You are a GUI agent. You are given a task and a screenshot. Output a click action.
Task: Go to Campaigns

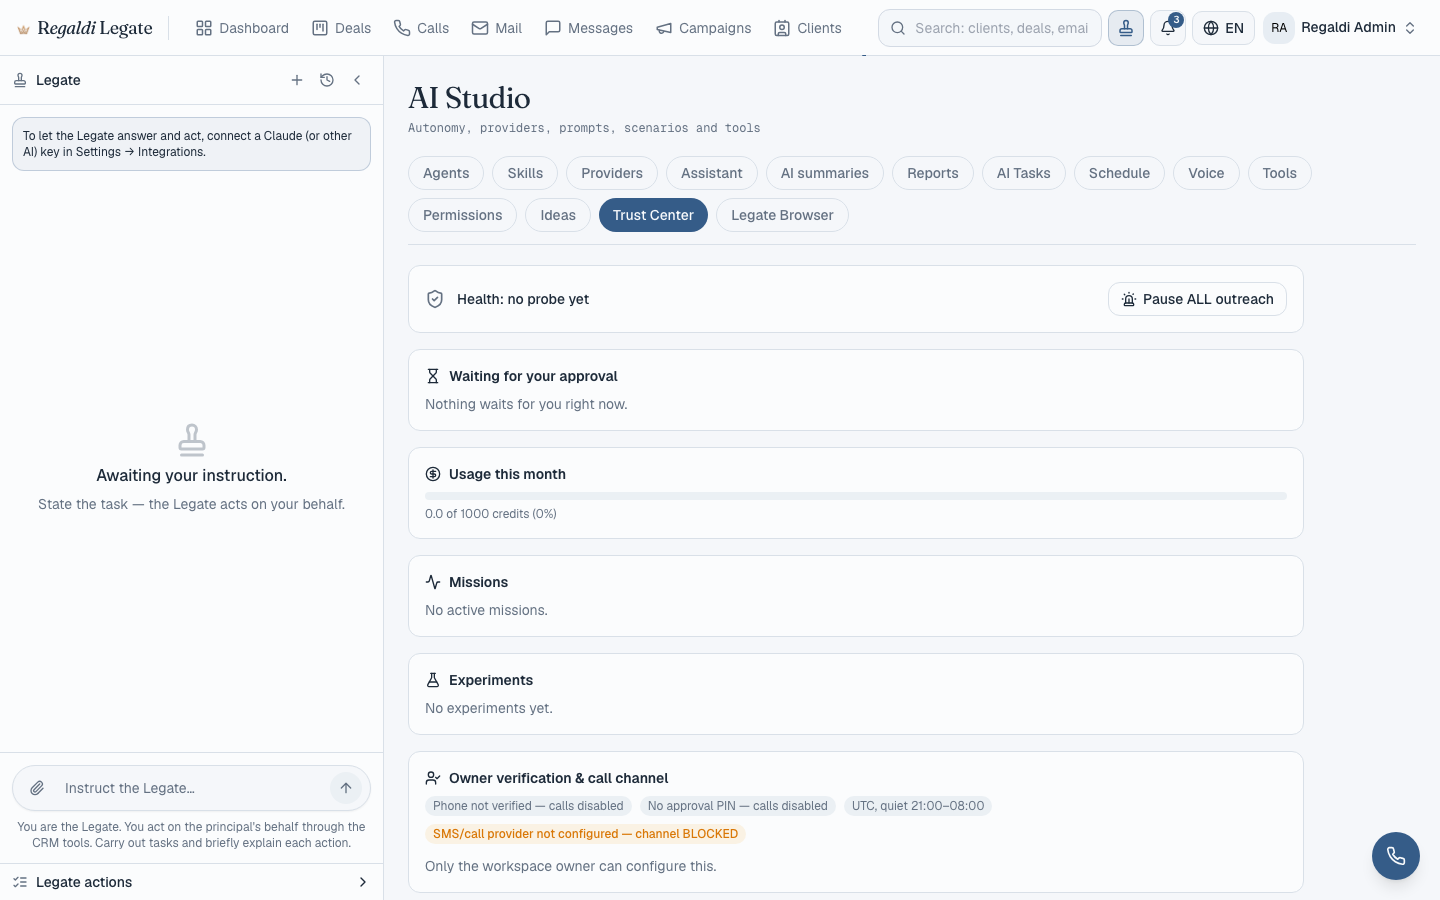pos(703,28)
